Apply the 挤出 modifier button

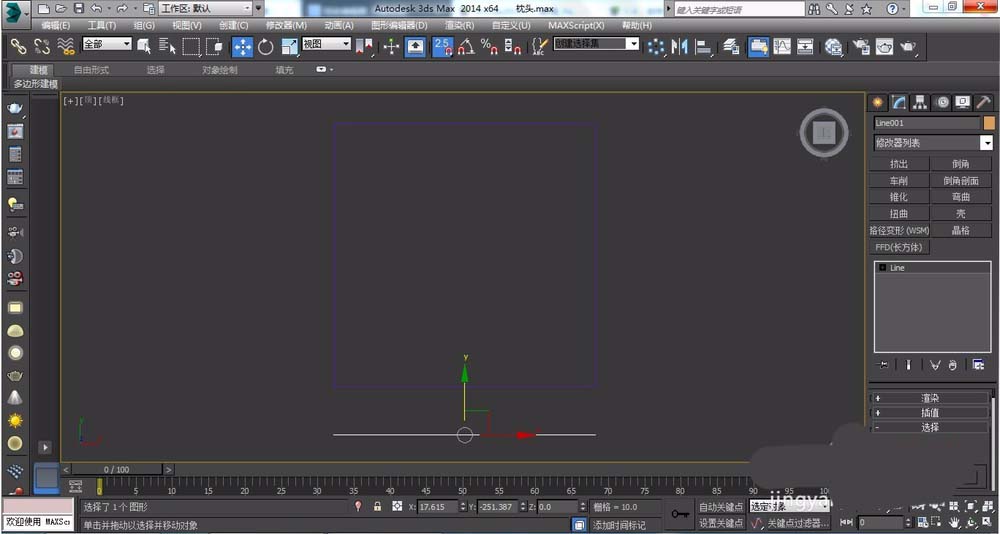(899, 164)
